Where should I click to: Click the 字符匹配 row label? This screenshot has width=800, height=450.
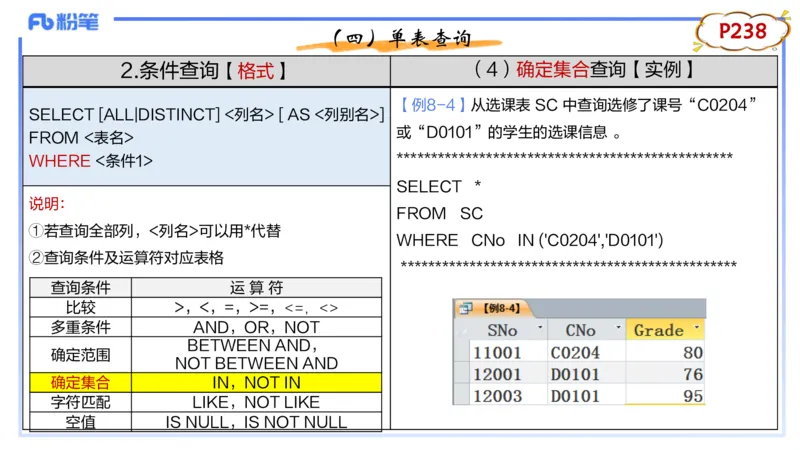tap(81, 402)
